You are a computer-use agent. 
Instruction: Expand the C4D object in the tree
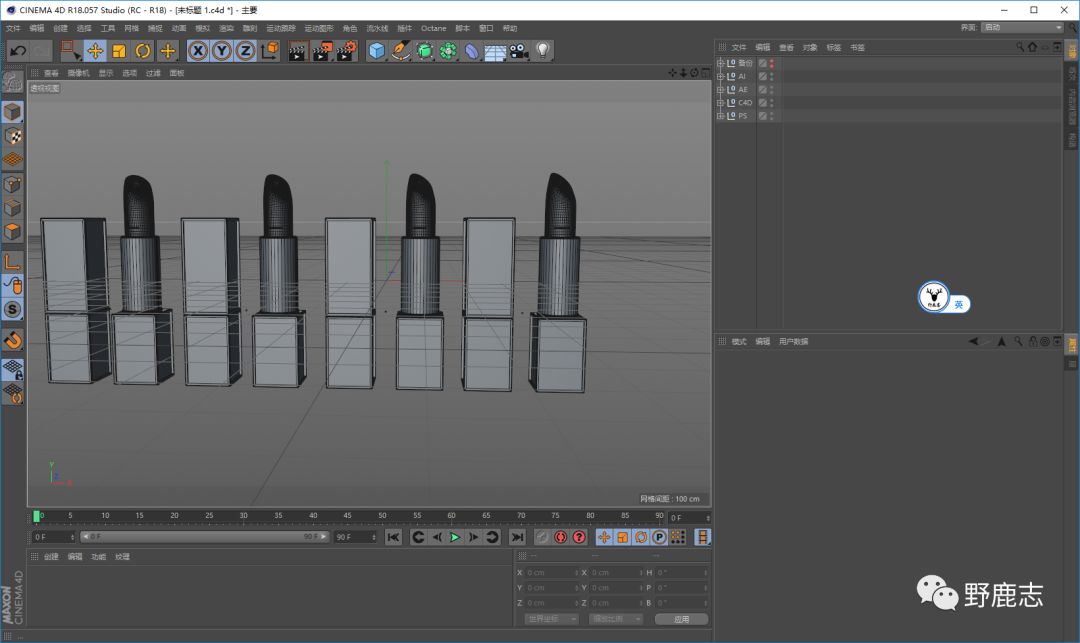point(720,102)
